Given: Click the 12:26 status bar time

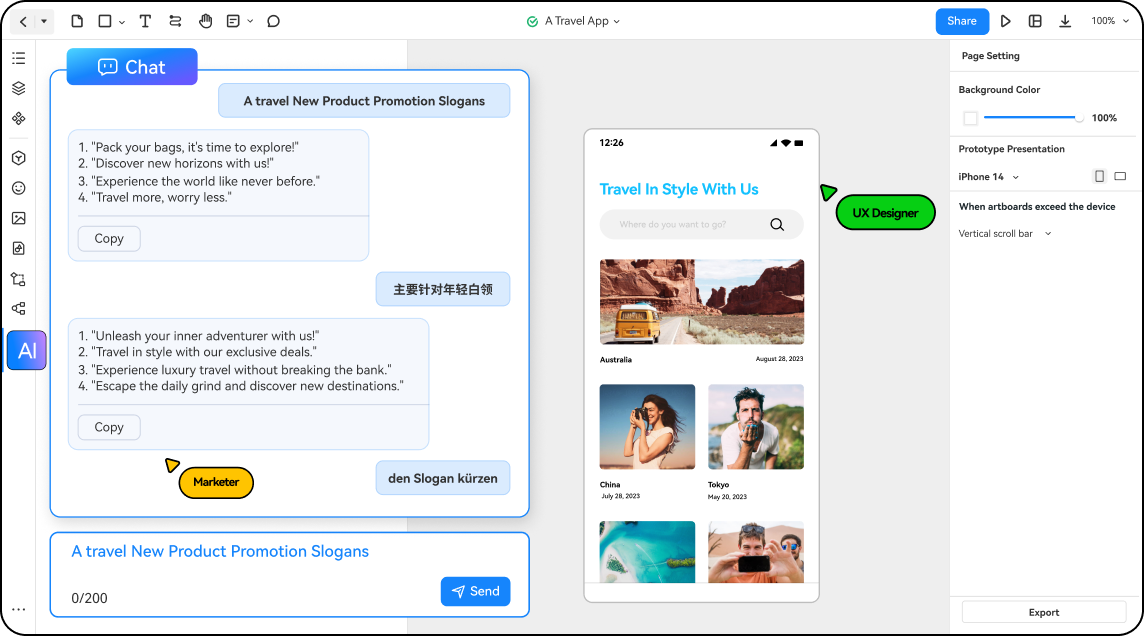Looking at the screenshot, I should (611, 143).
